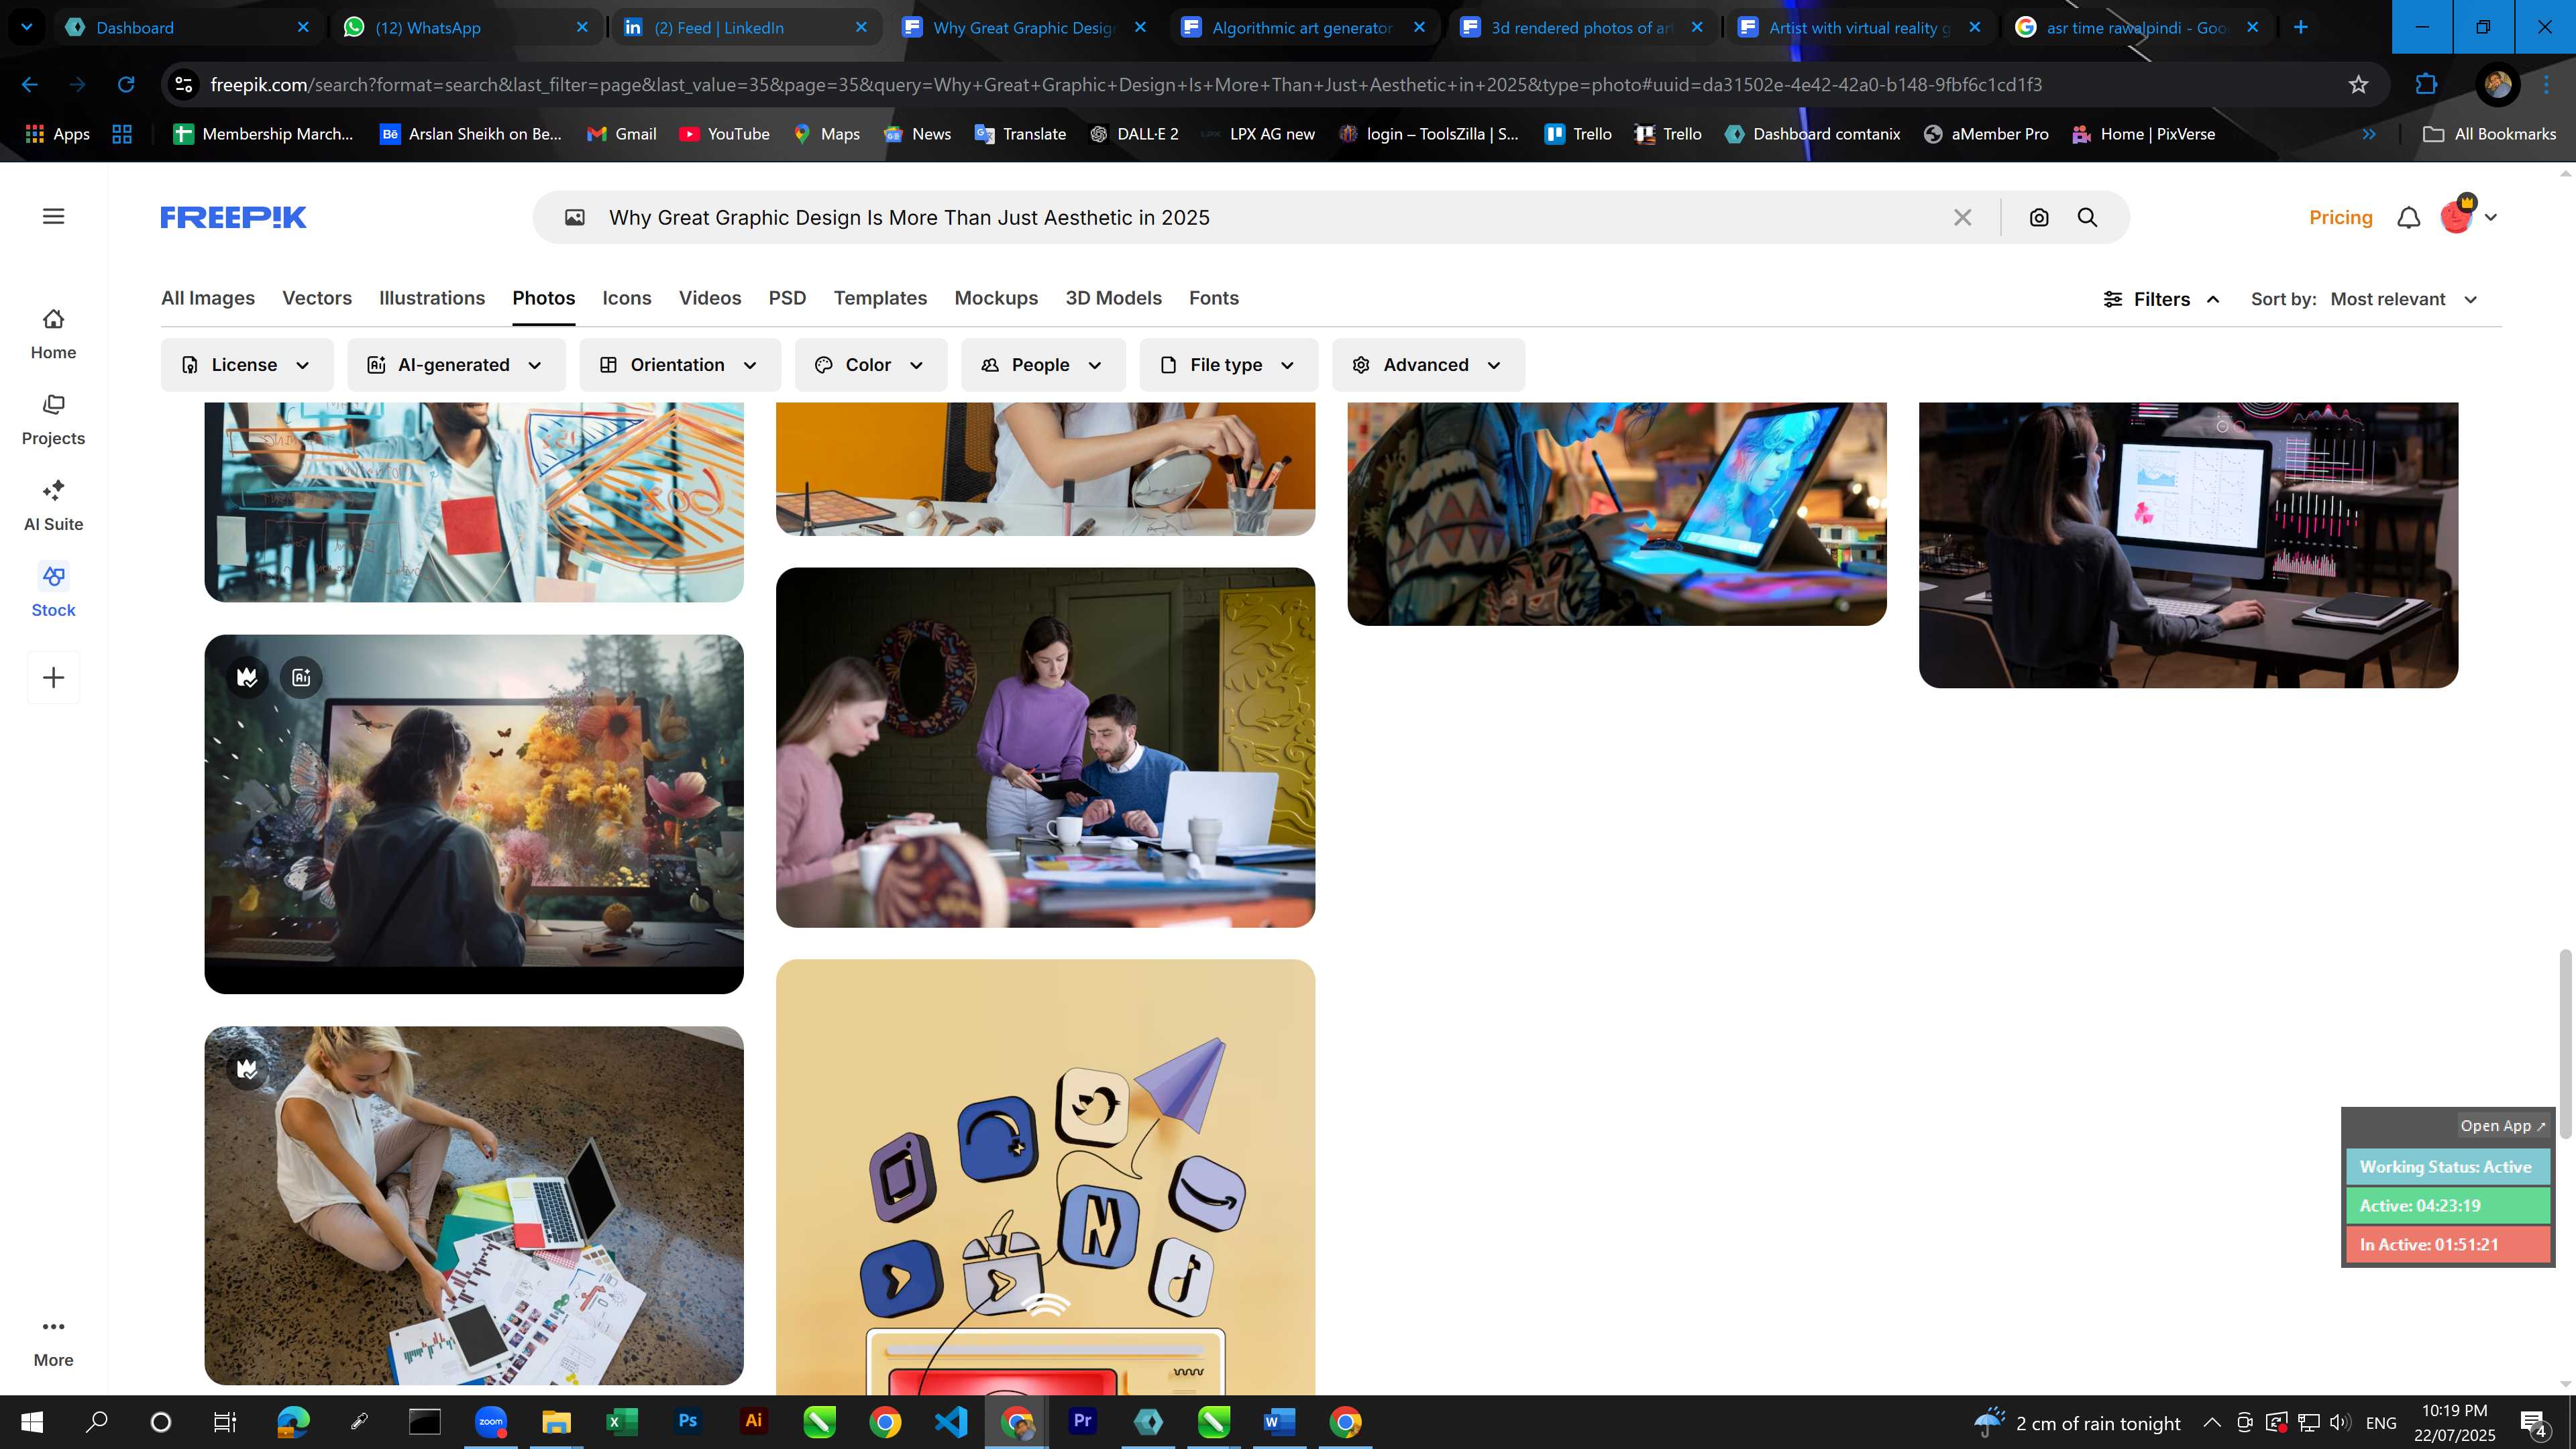2576x1449 pixels.
Task: Switch to All Images tab
Action: click(x=208, y=298)
